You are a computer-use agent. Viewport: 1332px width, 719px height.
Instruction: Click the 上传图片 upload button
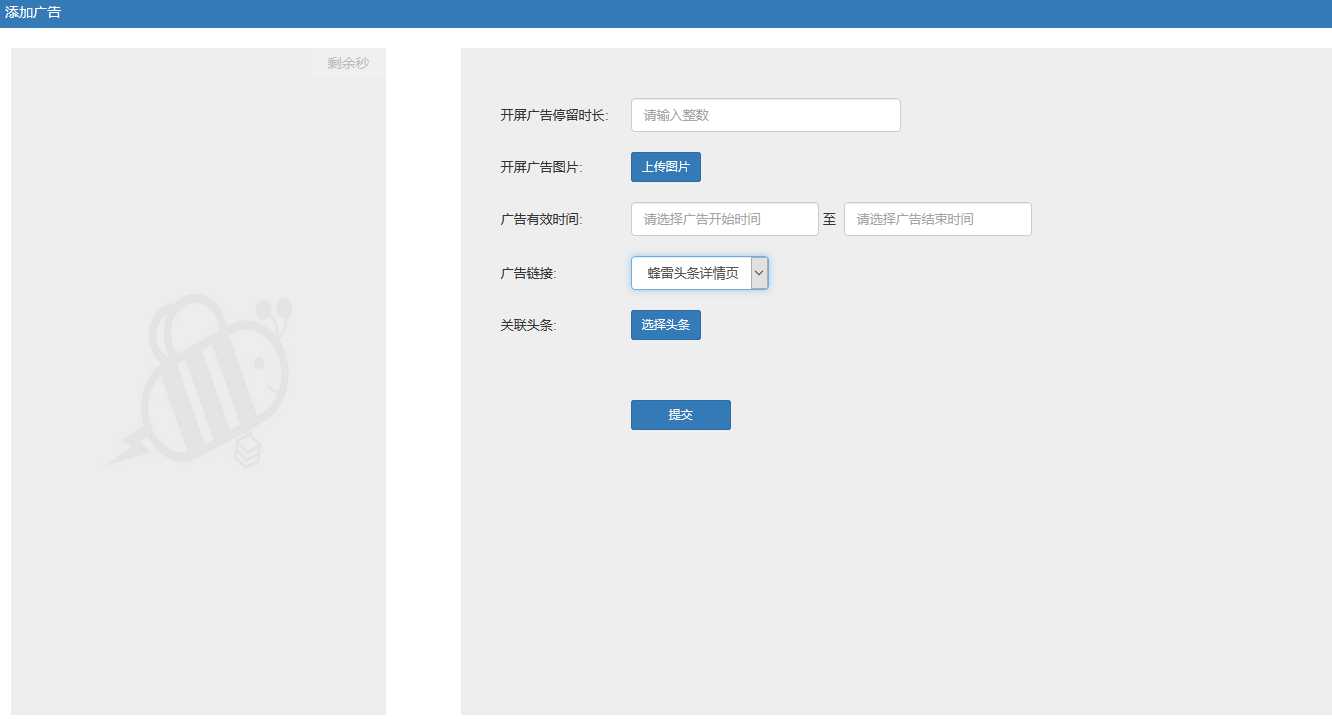665,167
